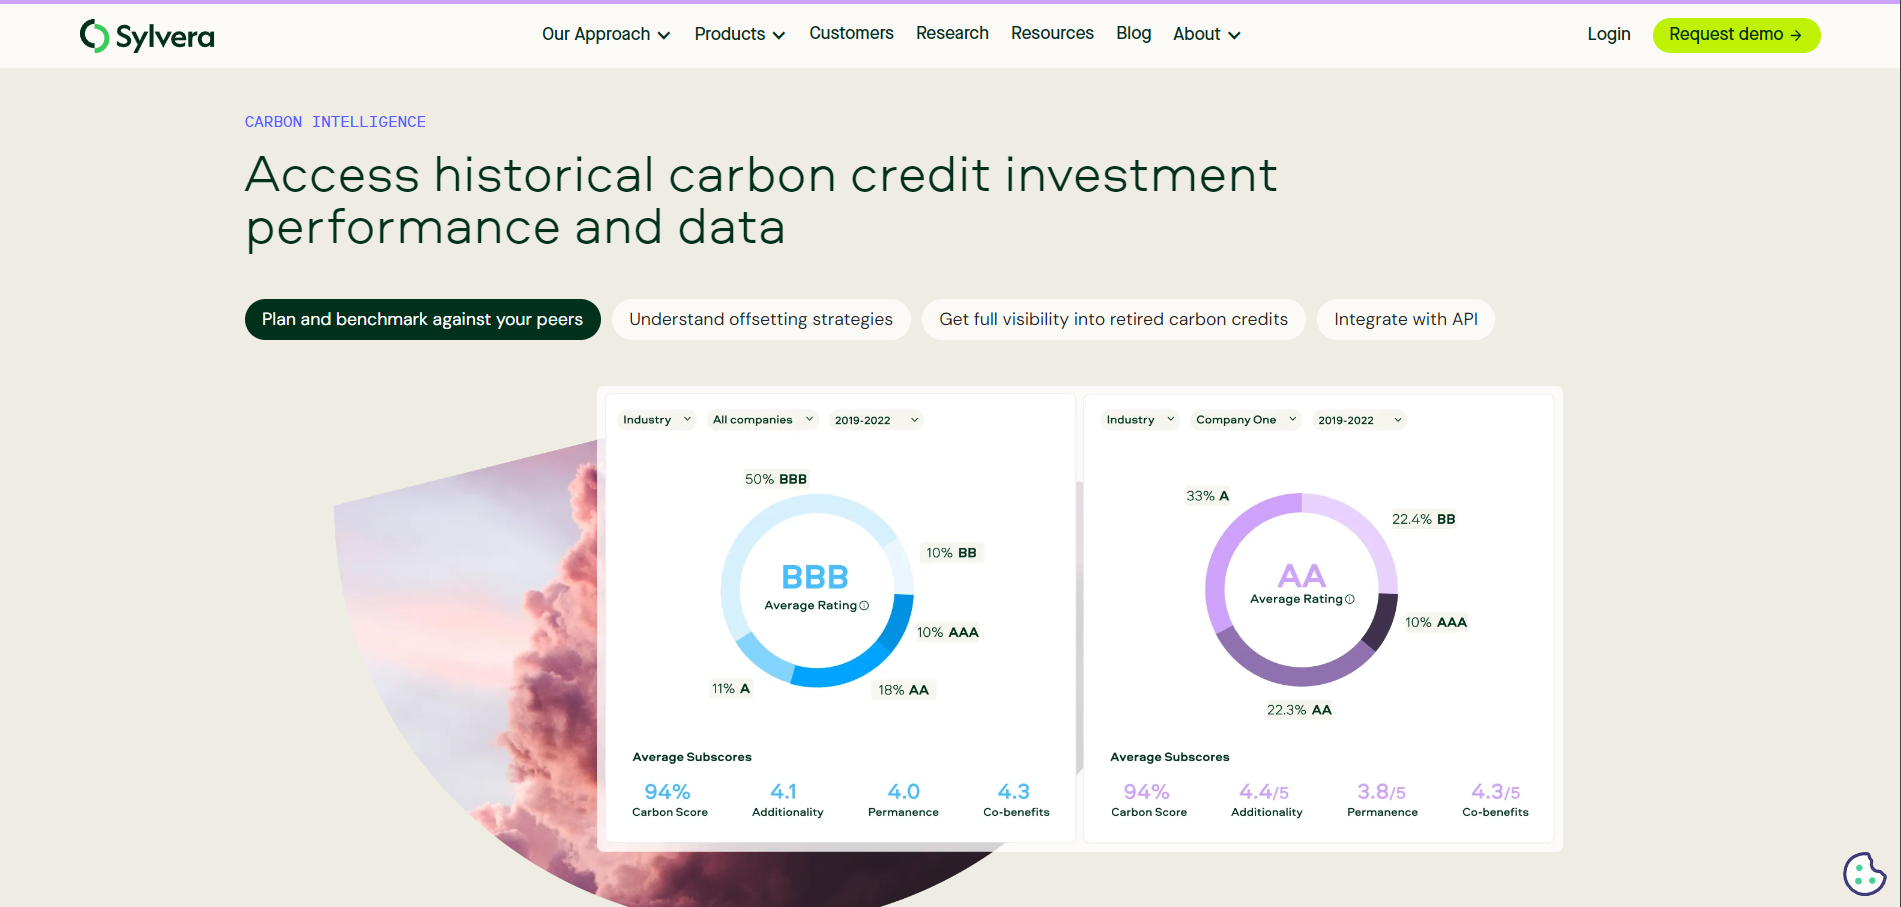Image resolution: width=1901 pixels, height=907 pixels.
Task: Expand the About menu
Action: point(1207,34)
